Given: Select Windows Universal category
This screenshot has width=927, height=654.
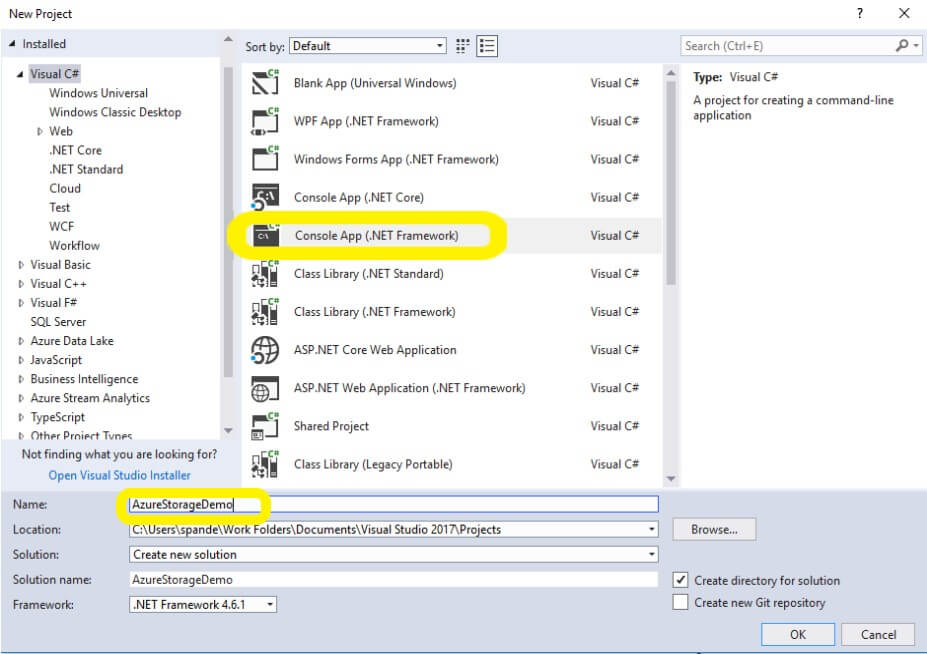Looking at the screenshot, I should pyautogui.click(x=98, y=93).
